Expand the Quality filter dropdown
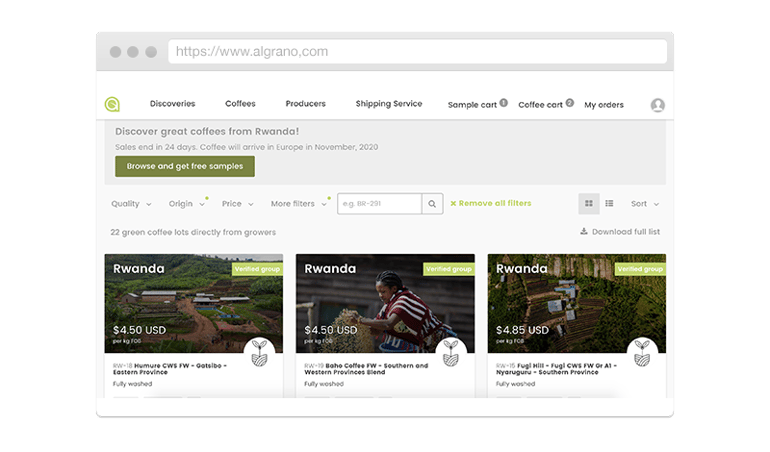Viewport: 770px width, 452px height. (131, 203)
